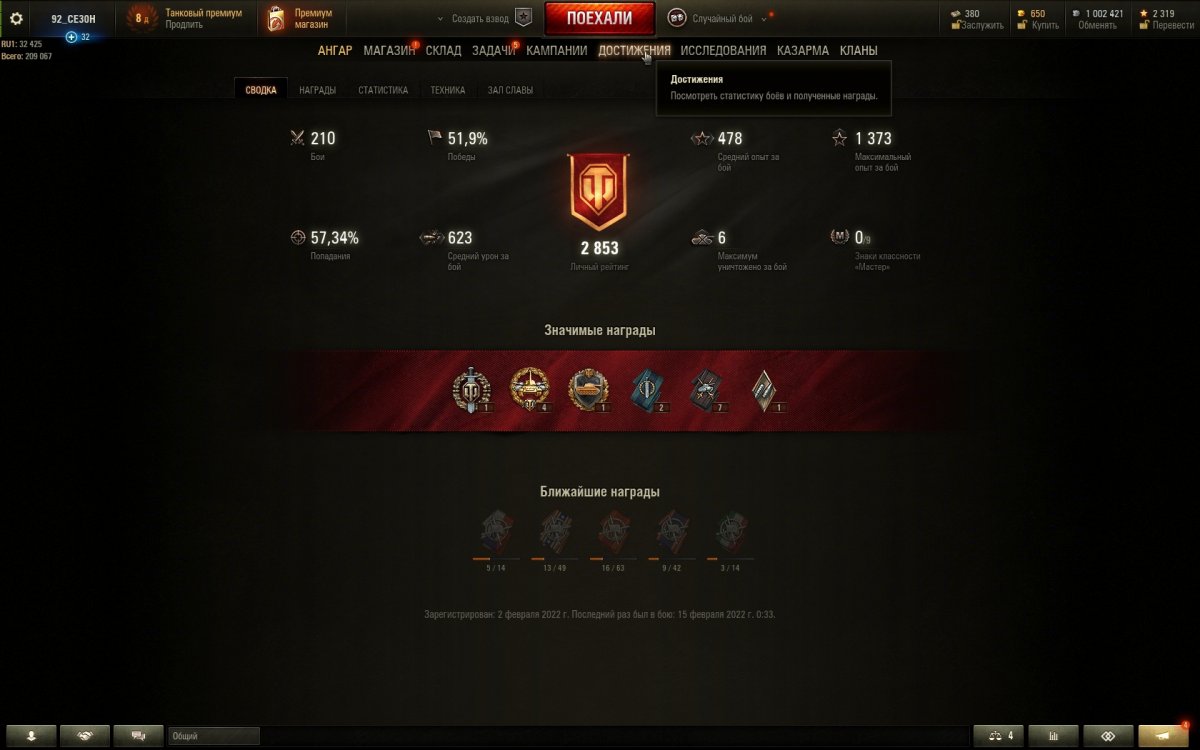Open the settings gear menu
Viewport: 1200px width, 750px height.
point(16,18)
